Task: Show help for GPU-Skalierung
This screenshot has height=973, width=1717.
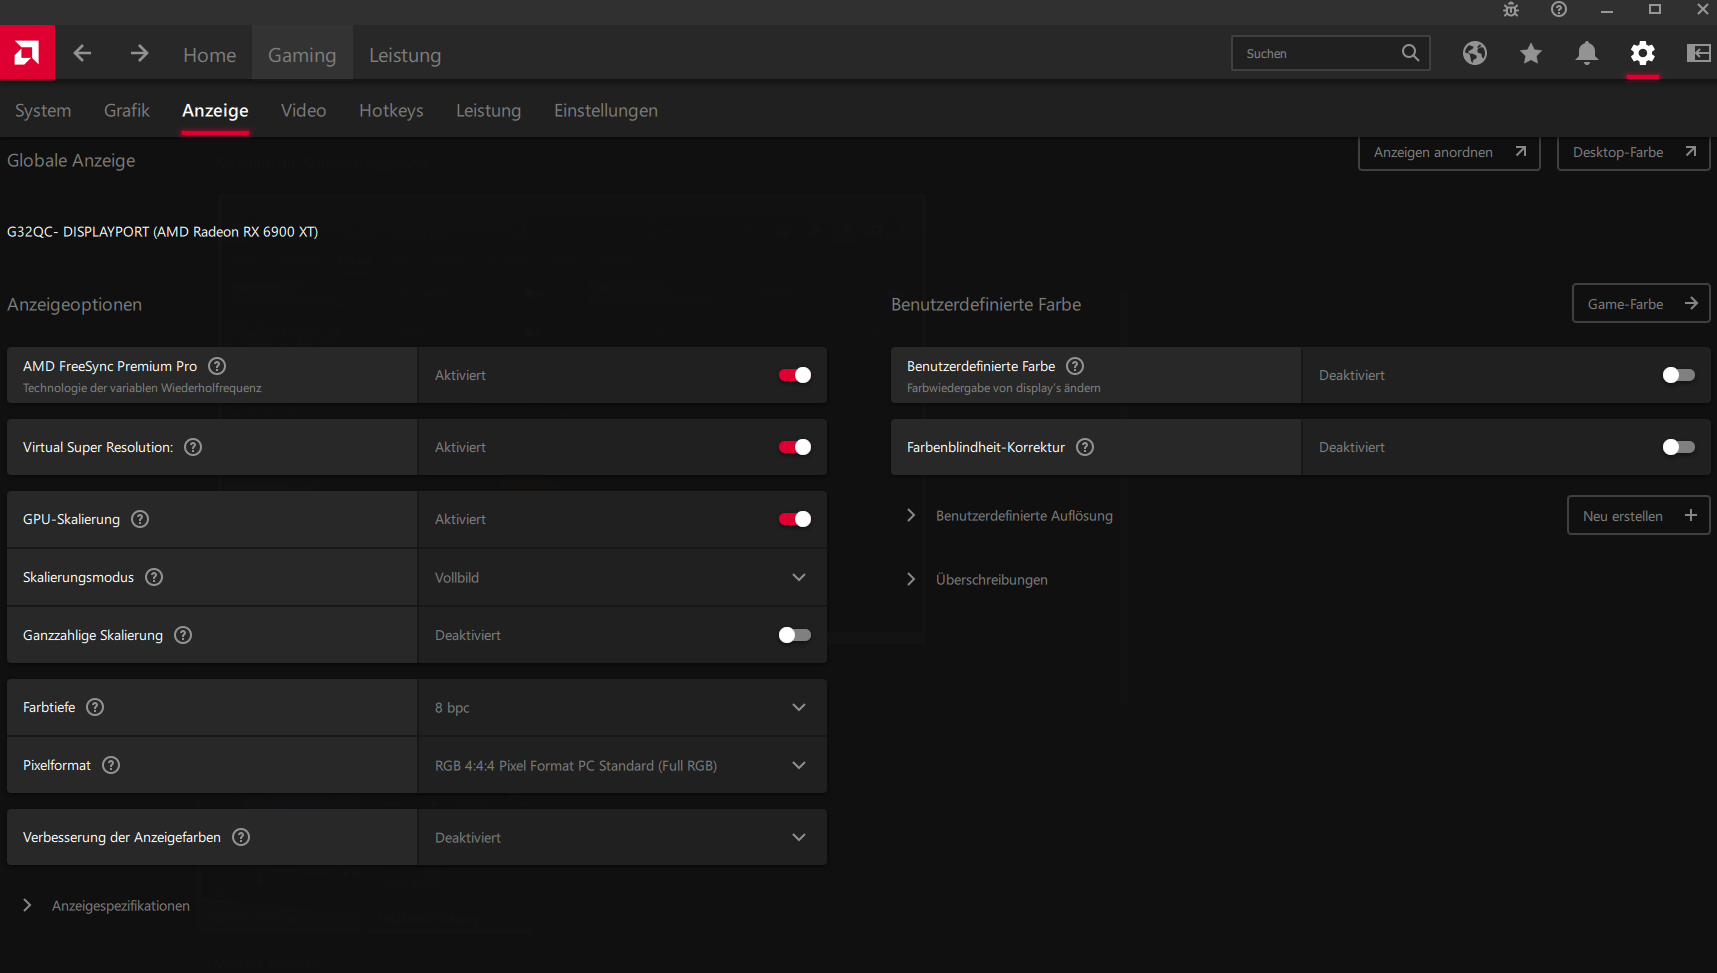Action: (x=140, y=519)
